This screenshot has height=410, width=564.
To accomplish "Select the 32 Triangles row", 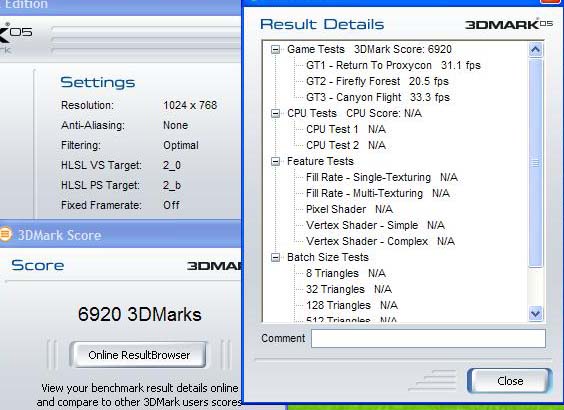I will pyautogui.click(x=349, y=290).
